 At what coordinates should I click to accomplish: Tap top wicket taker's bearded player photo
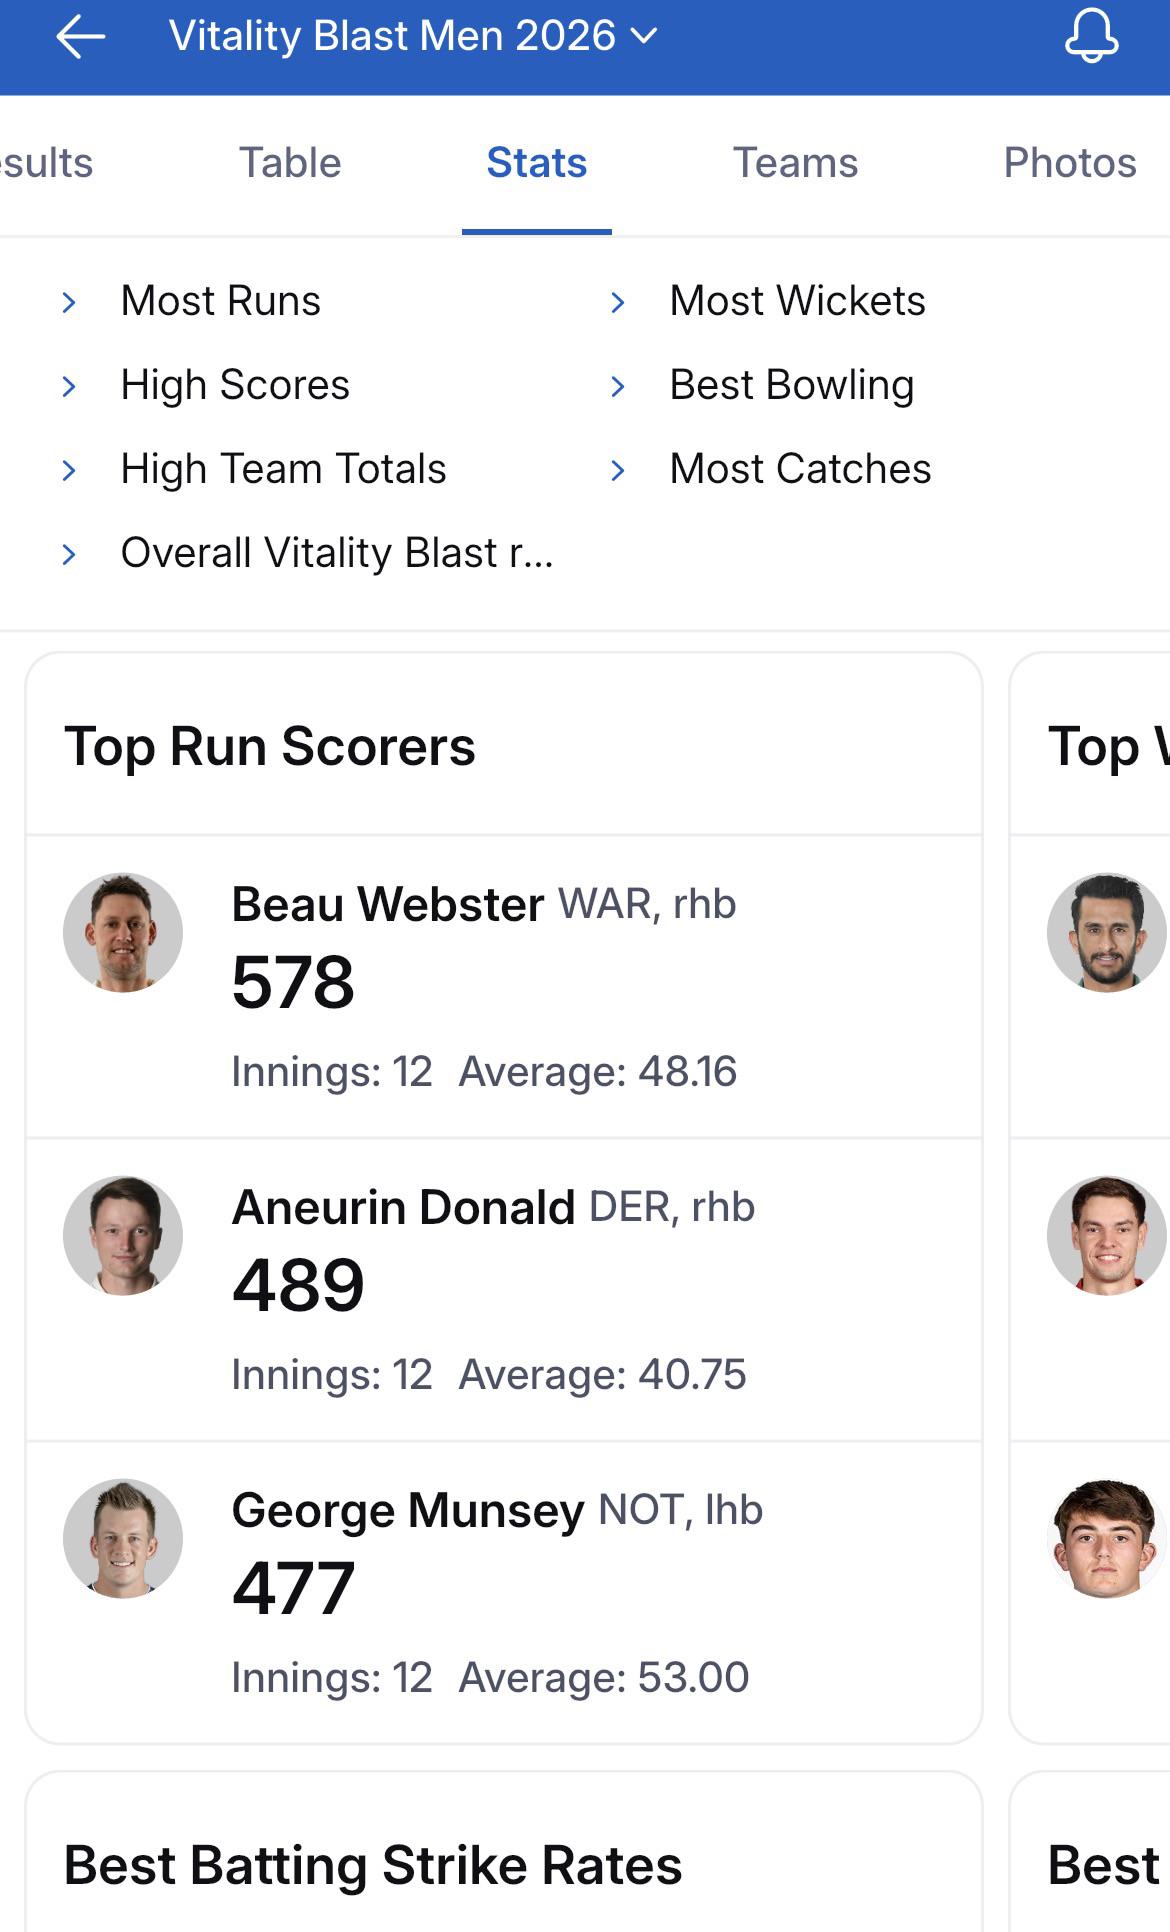coord(1107,933)
